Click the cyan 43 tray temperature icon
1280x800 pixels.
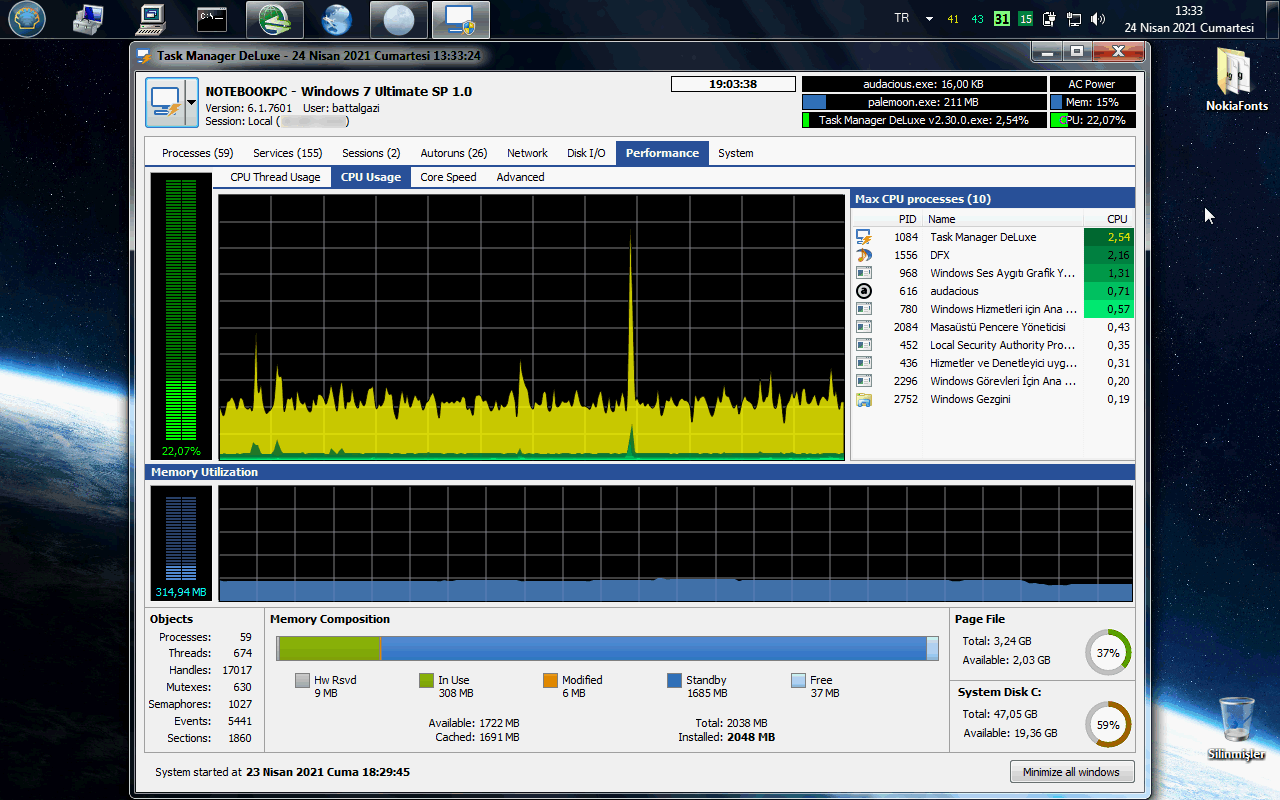[977, 19]
